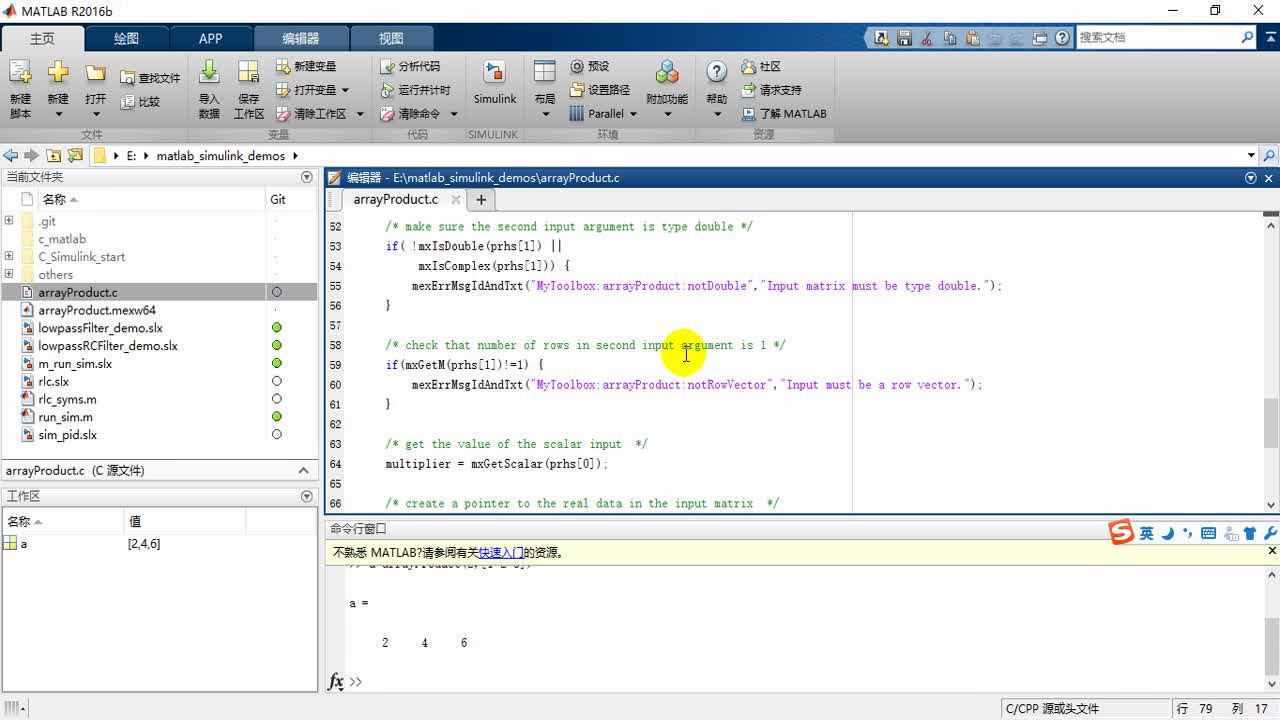Open MATLAB 预设 preferences
This screenshot has height=720, width=1280.
click(x=592, y=66)
